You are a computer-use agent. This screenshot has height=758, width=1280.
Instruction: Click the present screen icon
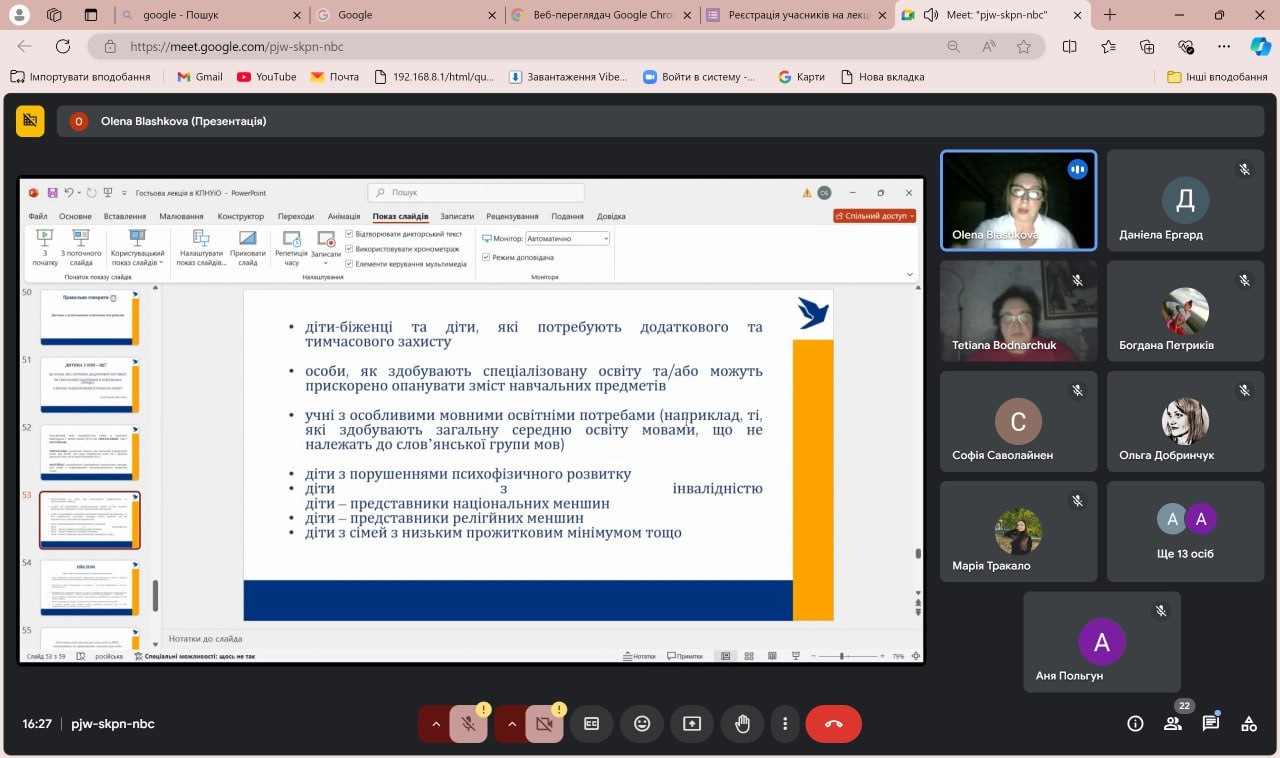coord(692,724)
